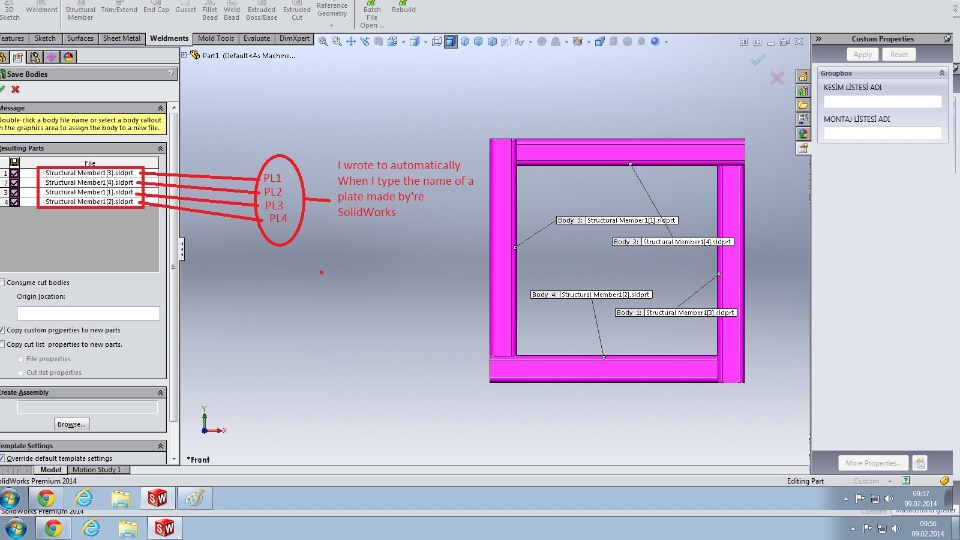This screenshot has width=960, height=540.
Task: Switch to the Mold Tools tab
Action: [216, 38]
